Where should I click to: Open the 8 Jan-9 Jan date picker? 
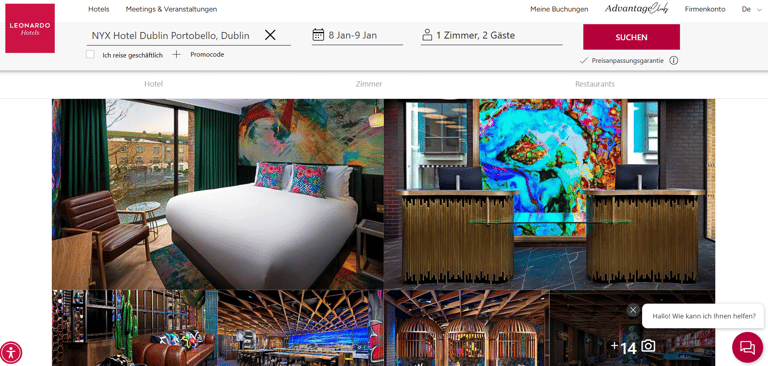coord(357,35)
